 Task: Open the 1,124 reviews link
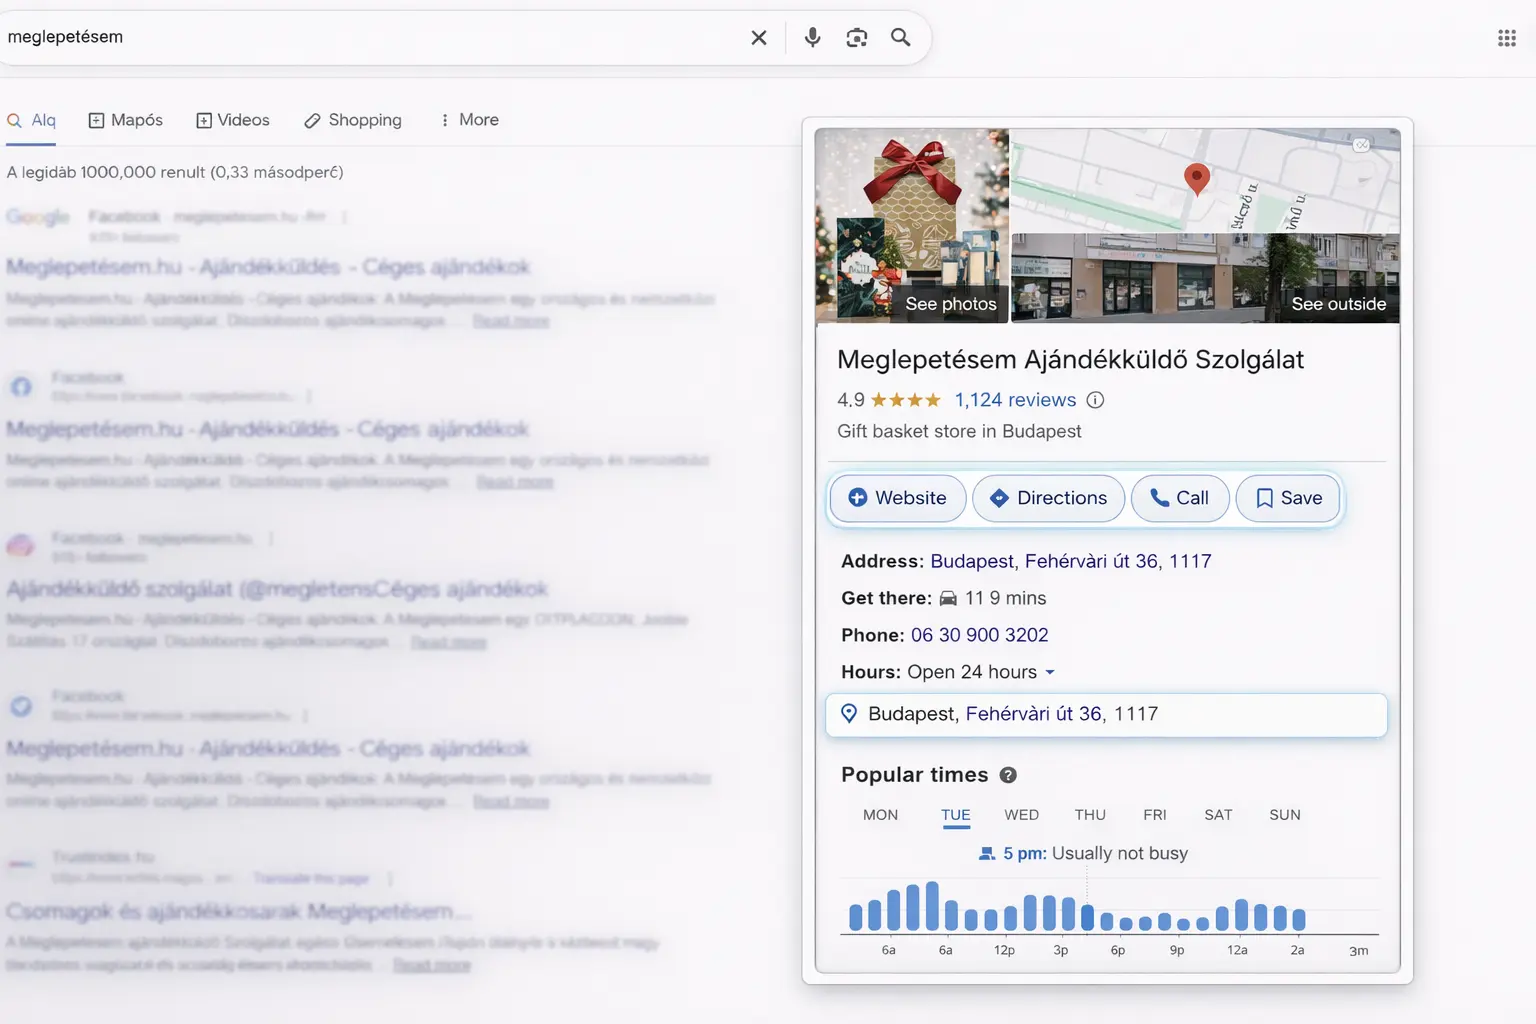click(1015, 399)
